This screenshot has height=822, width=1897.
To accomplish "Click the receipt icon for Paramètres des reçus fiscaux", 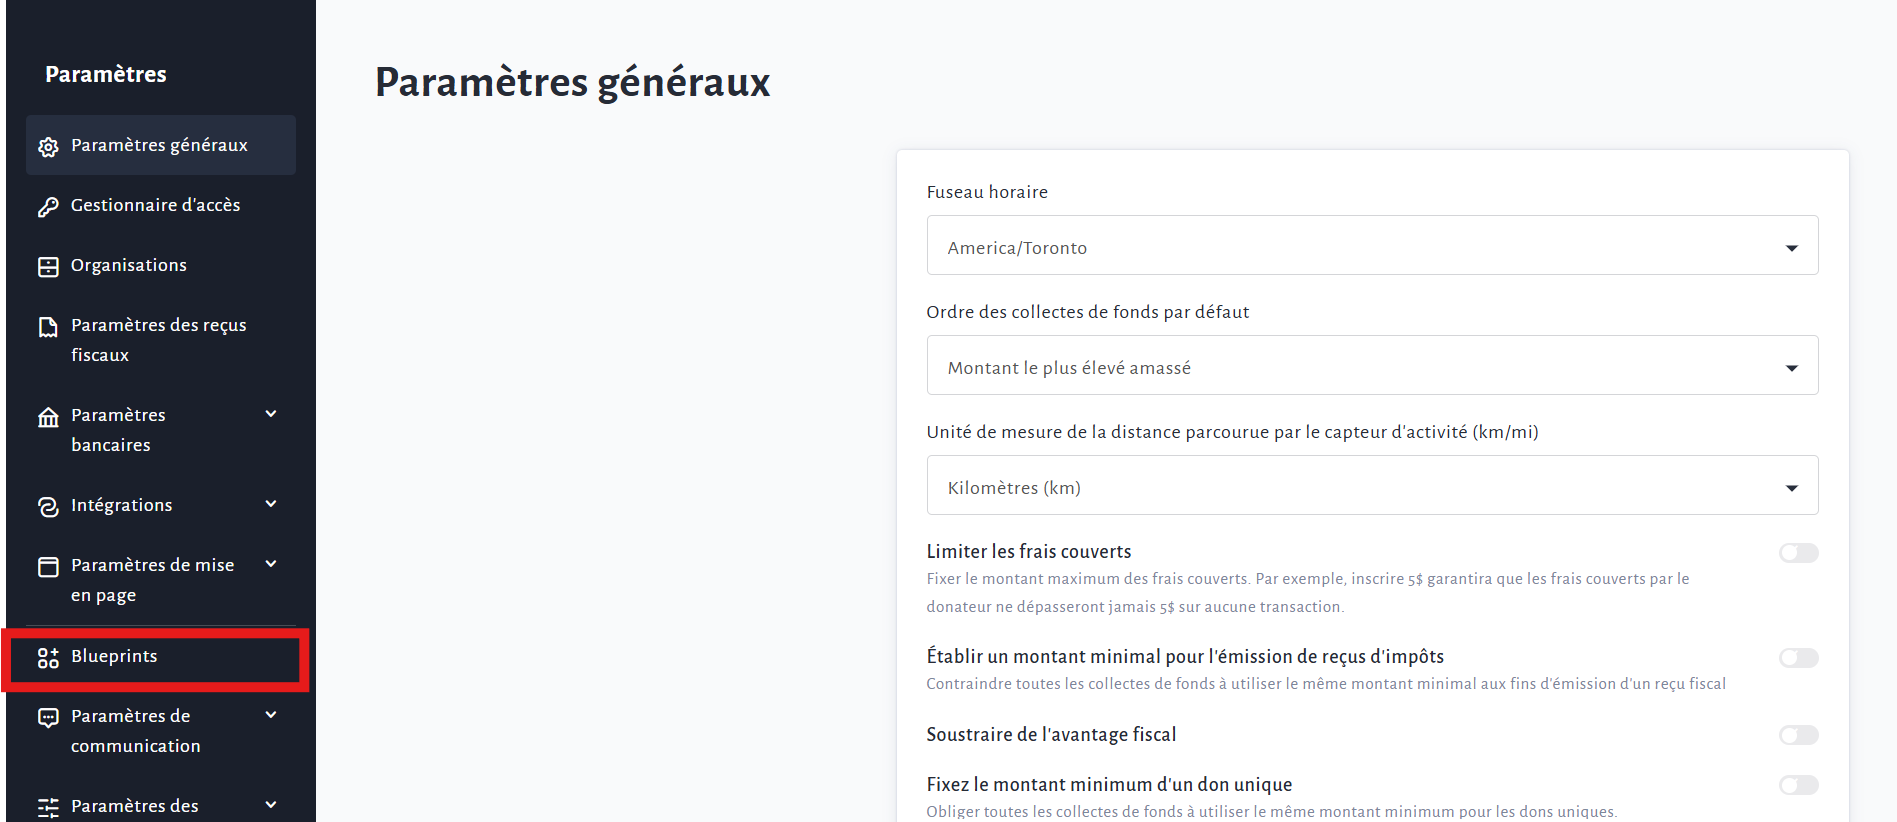I will [48, 327].
